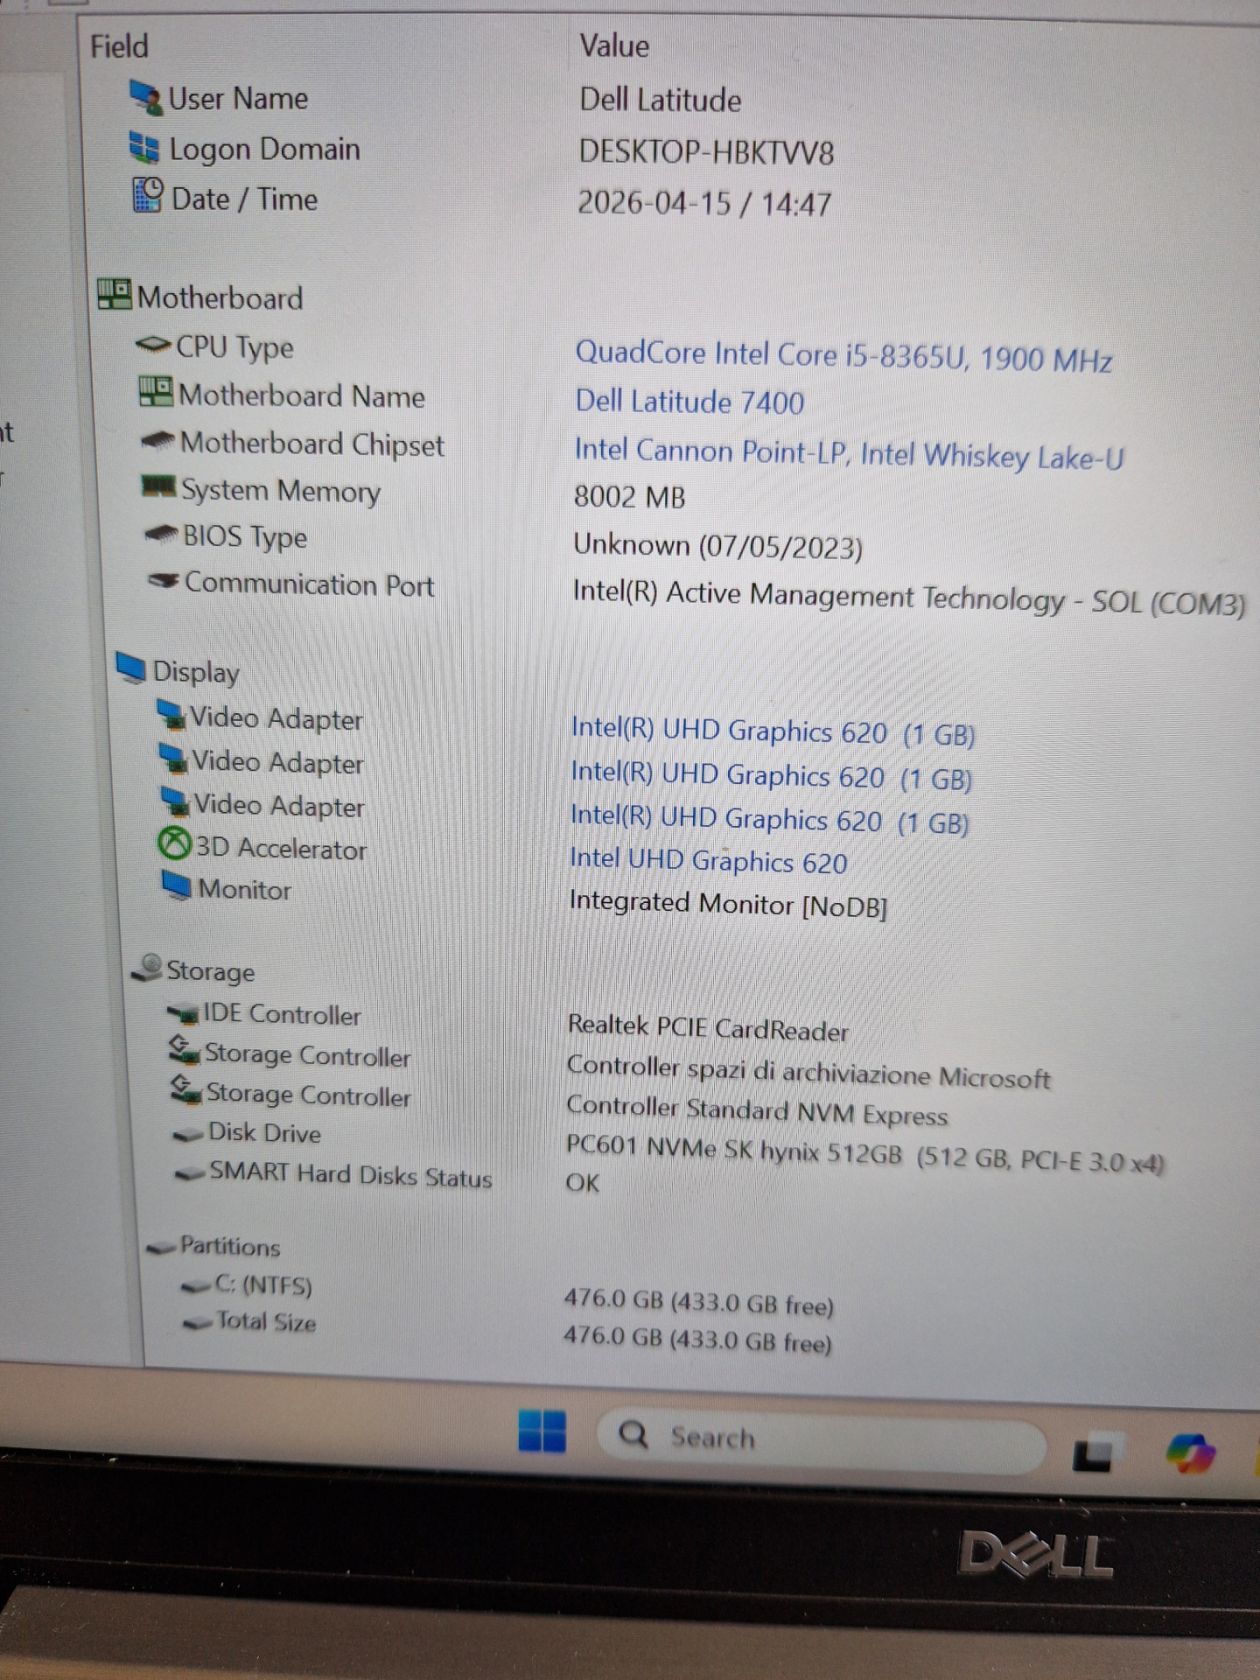Open the Windows Start menu

coord(542,1431)
